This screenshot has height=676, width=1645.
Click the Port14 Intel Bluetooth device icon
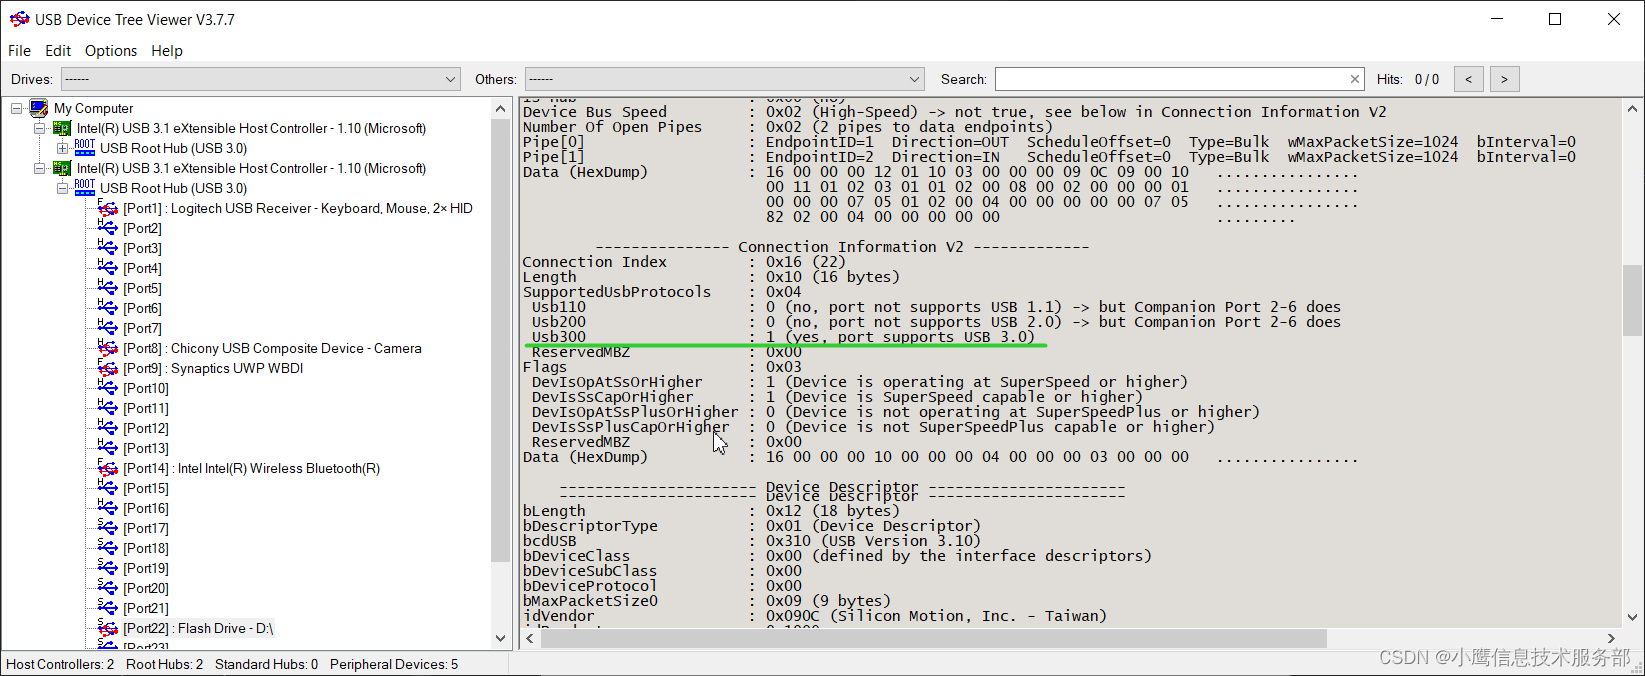[x=108, y=468]
